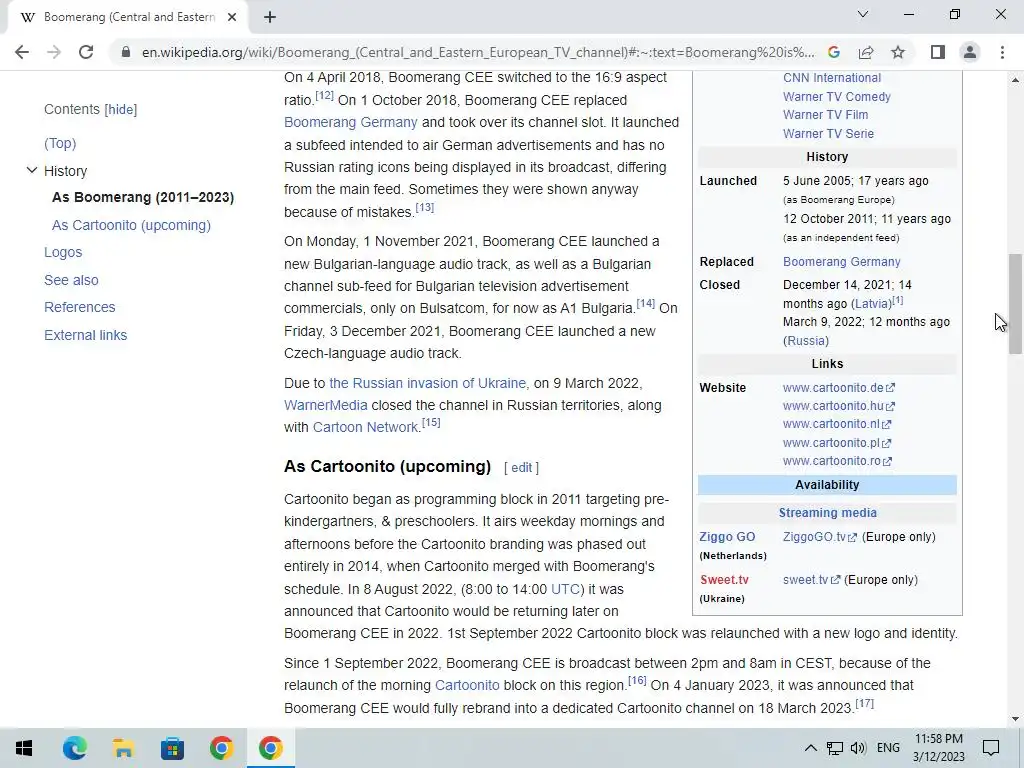Open the Streaming media link
Image resolution: width=1024 pixels, height=768 pixels.
827,513
